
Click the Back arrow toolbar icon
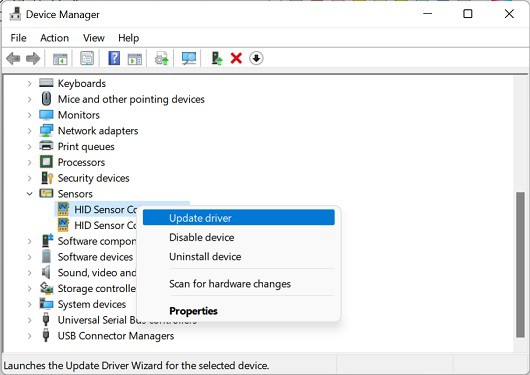click(13, 58)
